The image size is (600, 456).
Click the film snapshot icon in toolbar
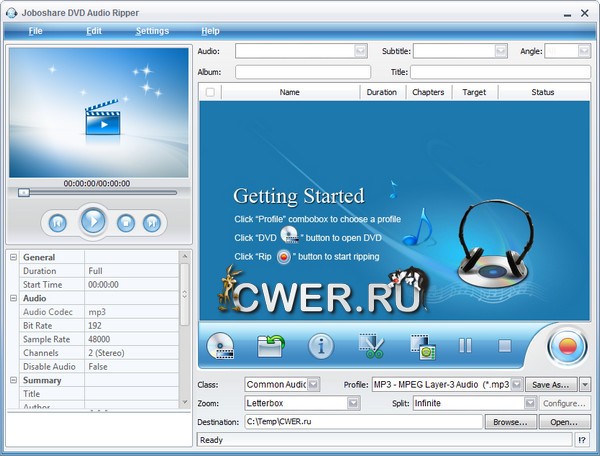422,347
